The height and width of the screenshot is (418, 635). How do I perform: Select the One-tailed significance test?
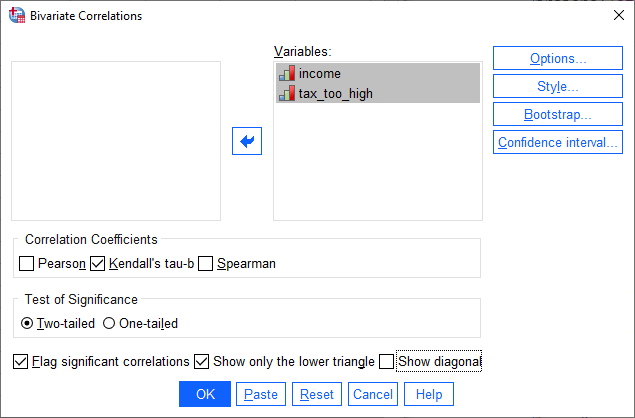point(109,323)
